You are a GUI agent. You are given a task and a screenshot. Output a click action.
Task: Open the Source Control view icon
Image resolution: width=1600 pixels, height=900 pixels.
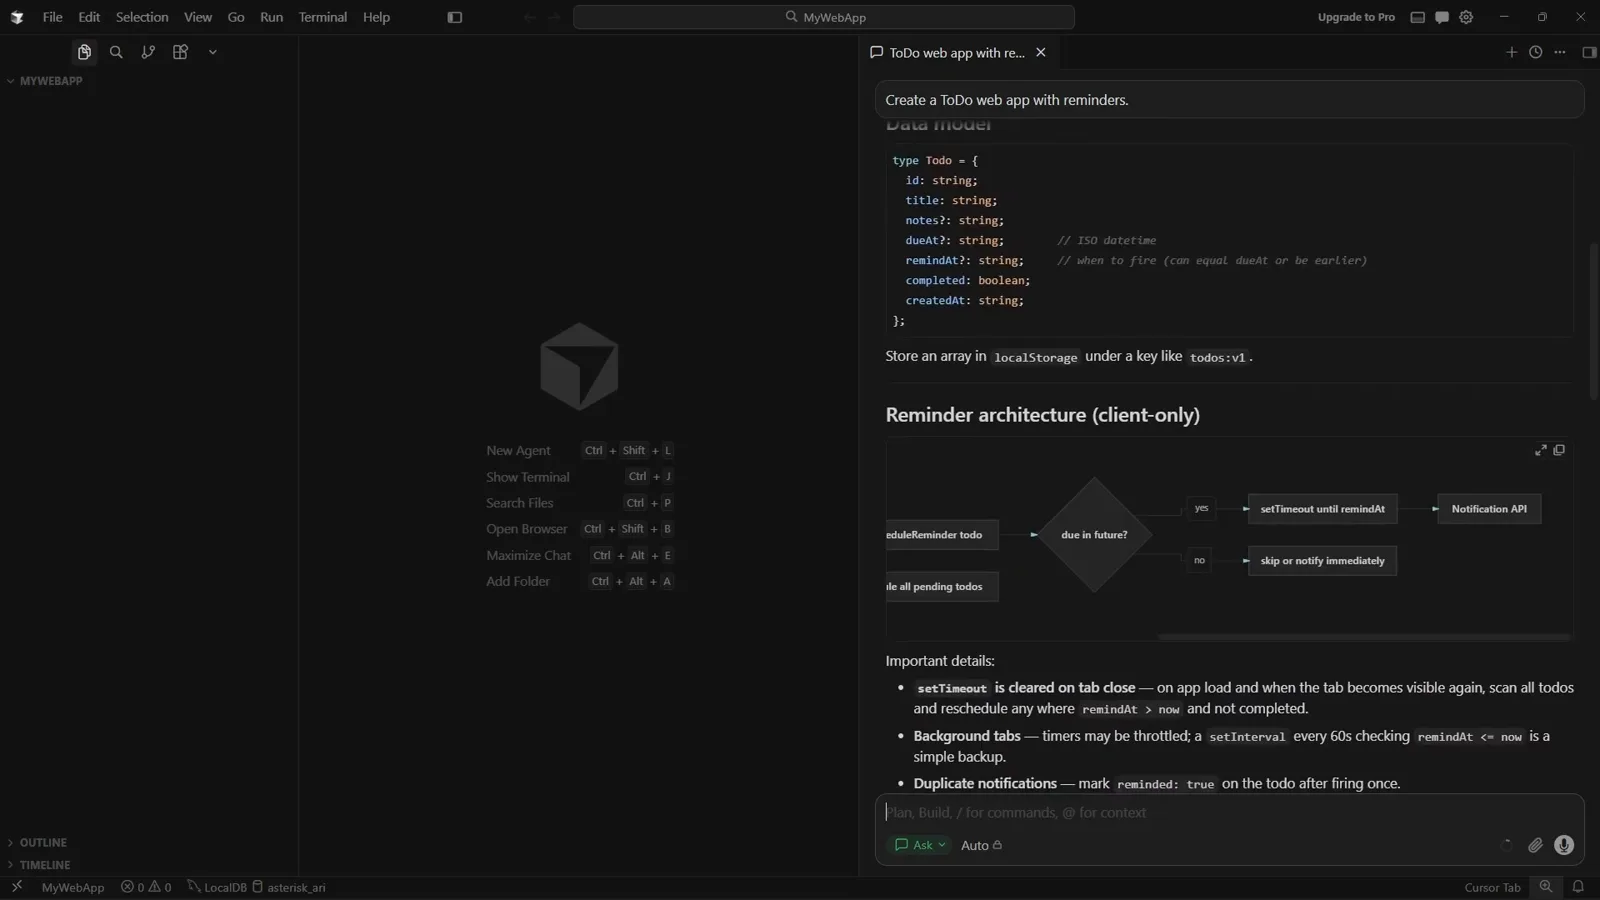point(148,52)
